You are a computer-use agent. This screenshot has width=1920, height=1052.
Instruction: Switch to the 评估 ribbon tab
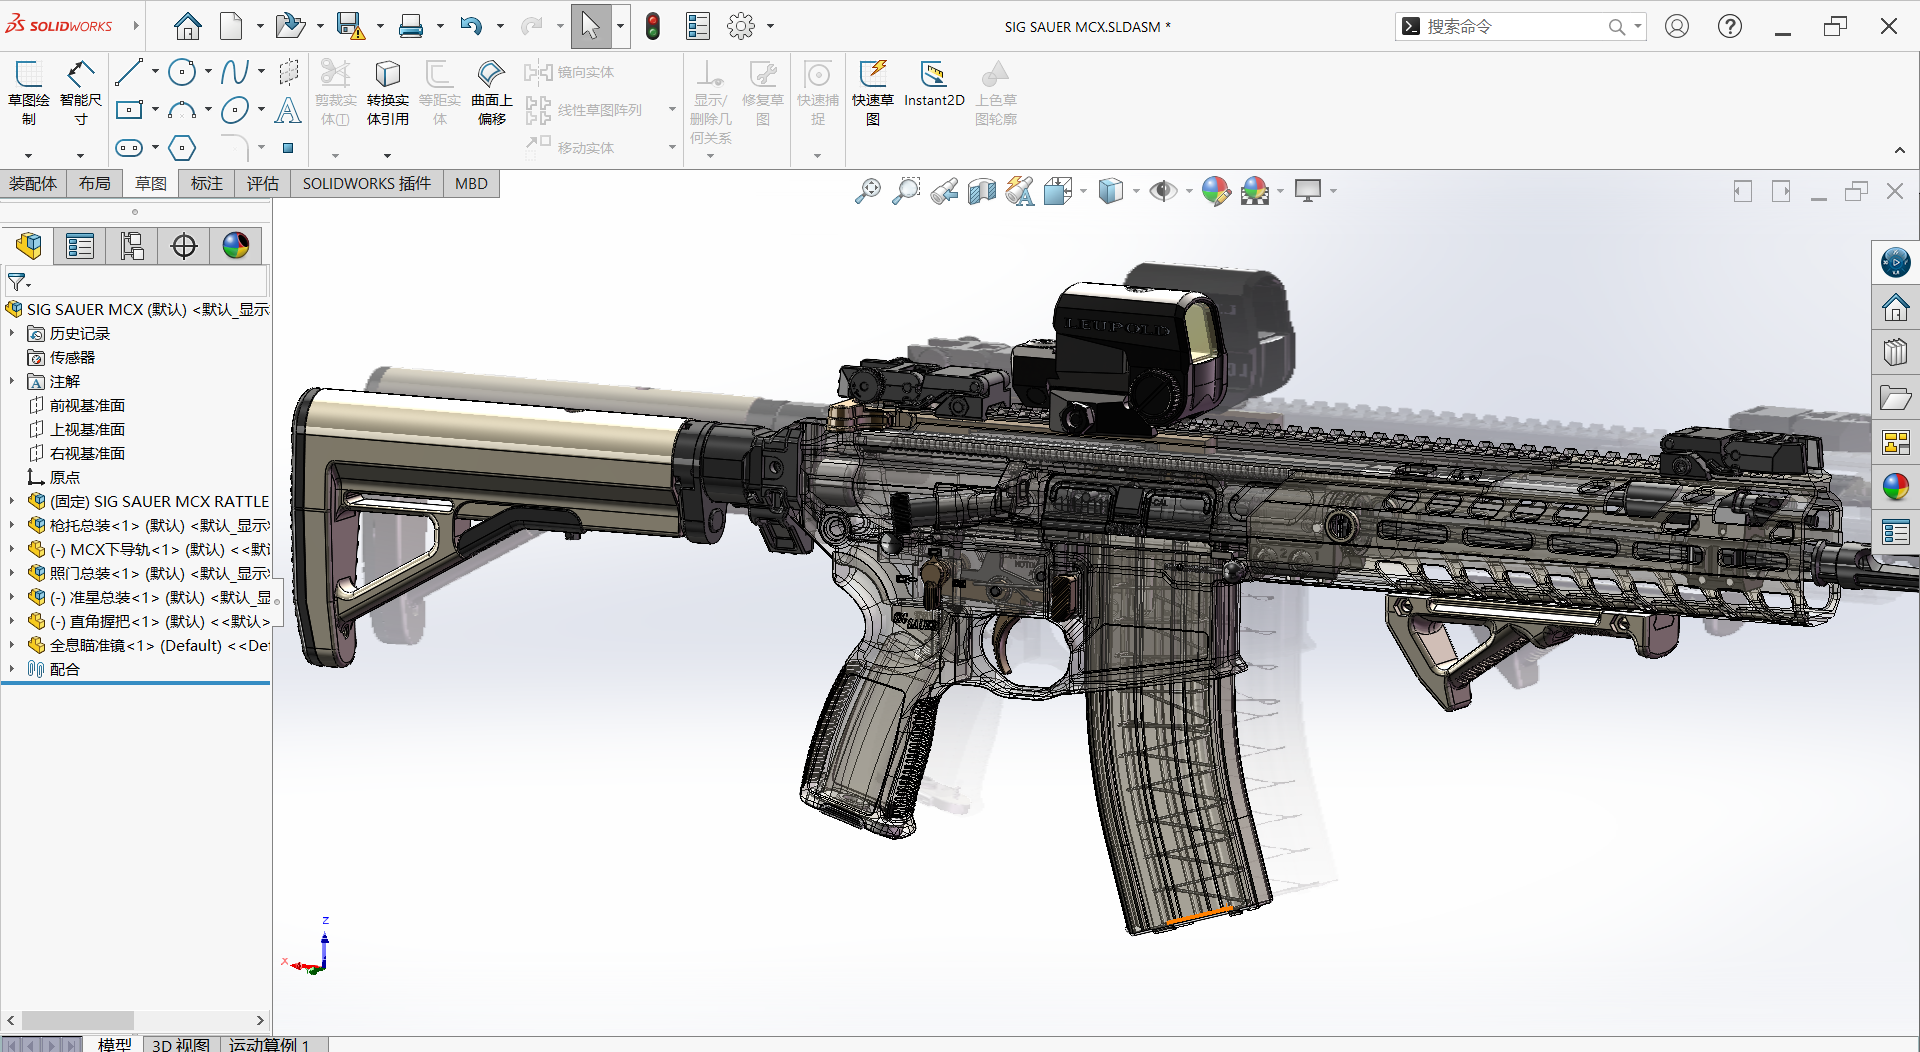click(x=263, y=184)
